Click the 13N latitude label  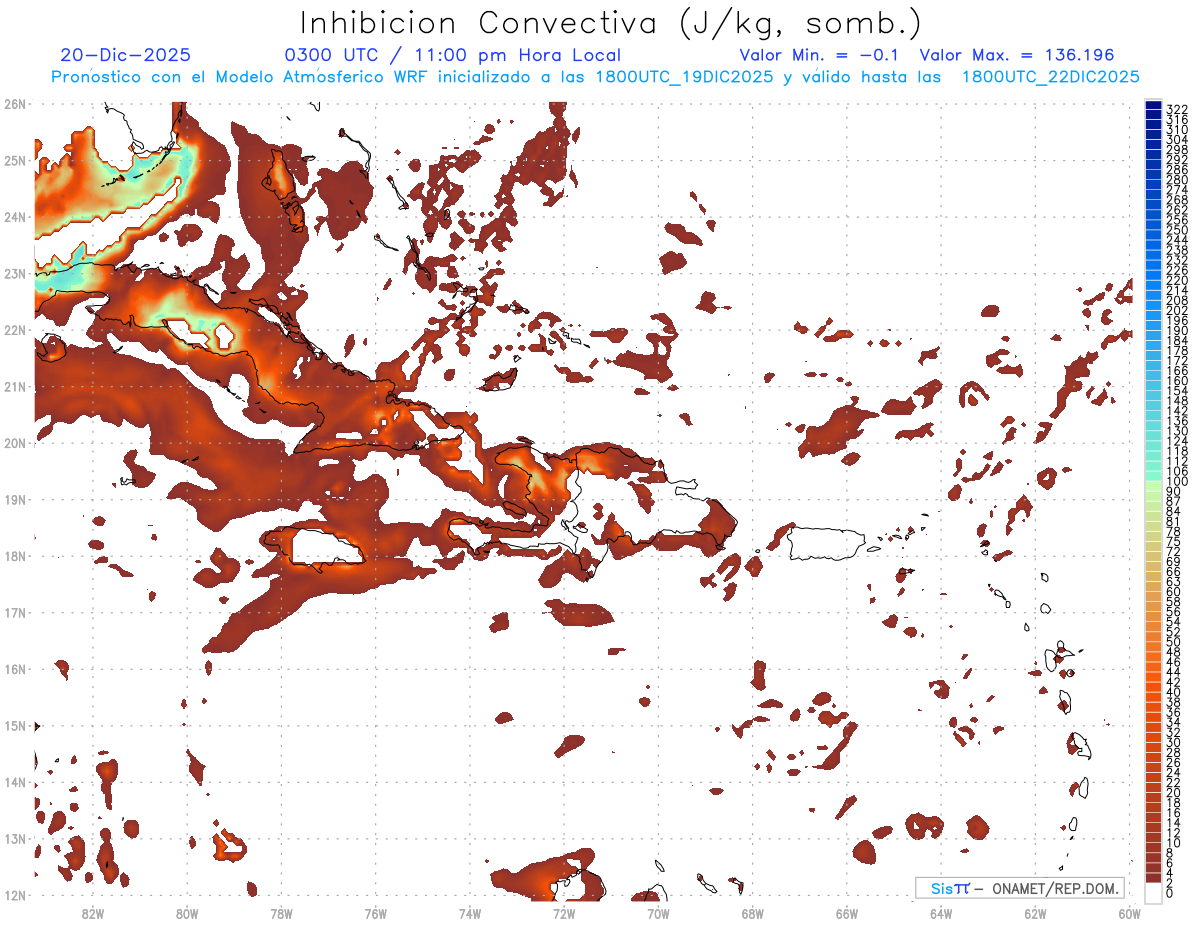(14, 838)
